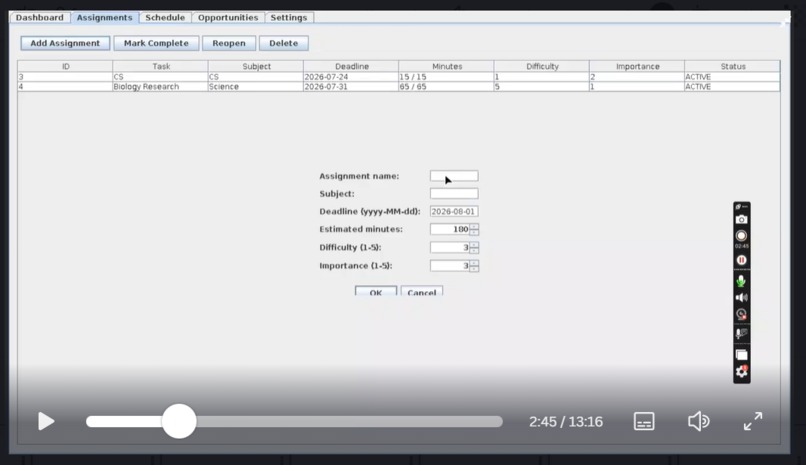
Task: Click the Estimated minutes value field
Action: click(450, 229)
